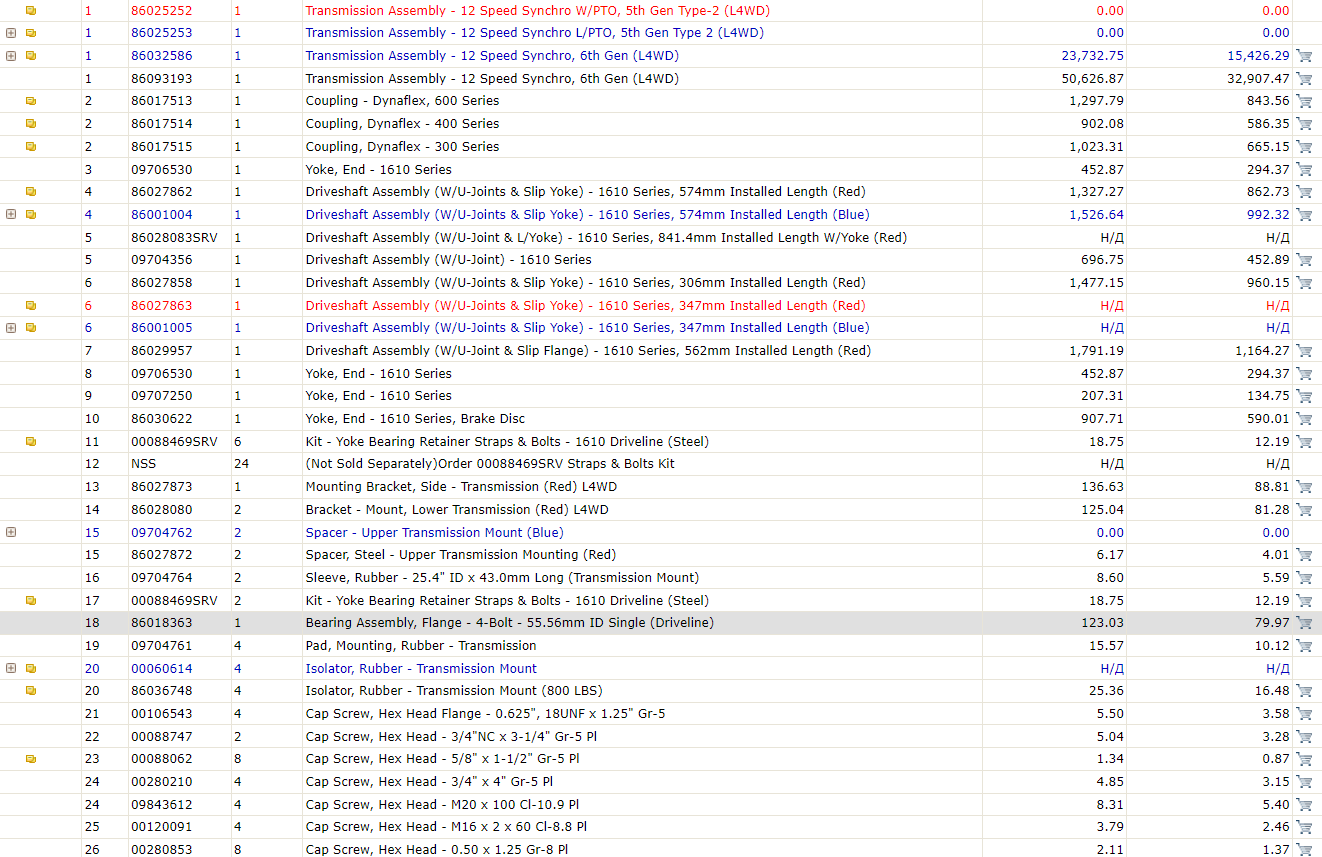Viewport: 1322px width, 857px height.
Task: Click price 50,626.87
Action: tap(1092, 79)
